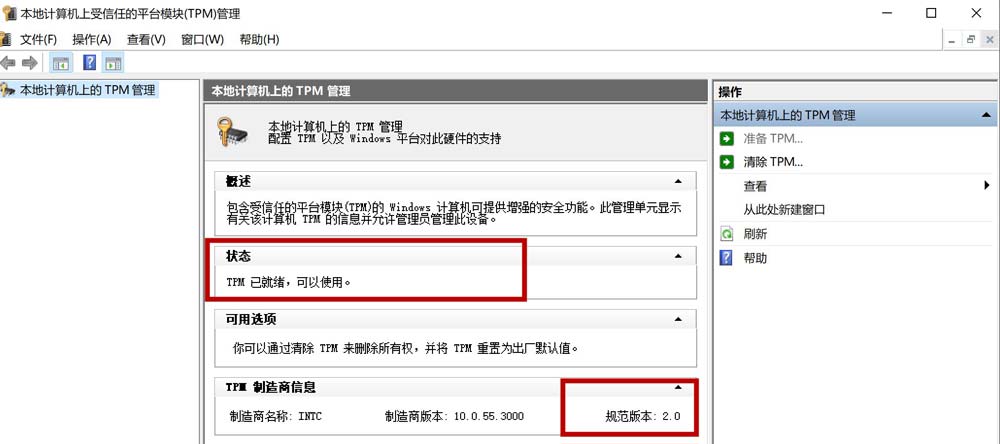Open the toolbar Help question-mark icon
This screenshot has height=444, width=1000.
point(89,63)
